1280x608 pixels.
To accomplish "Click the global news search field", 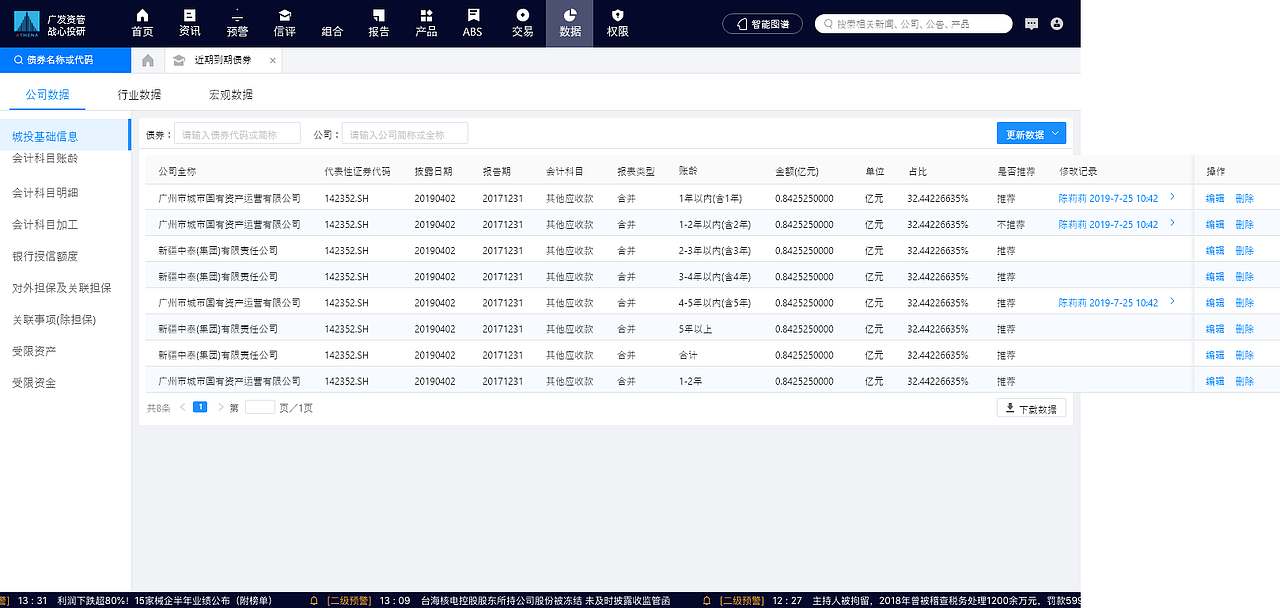I will (913, 23).
